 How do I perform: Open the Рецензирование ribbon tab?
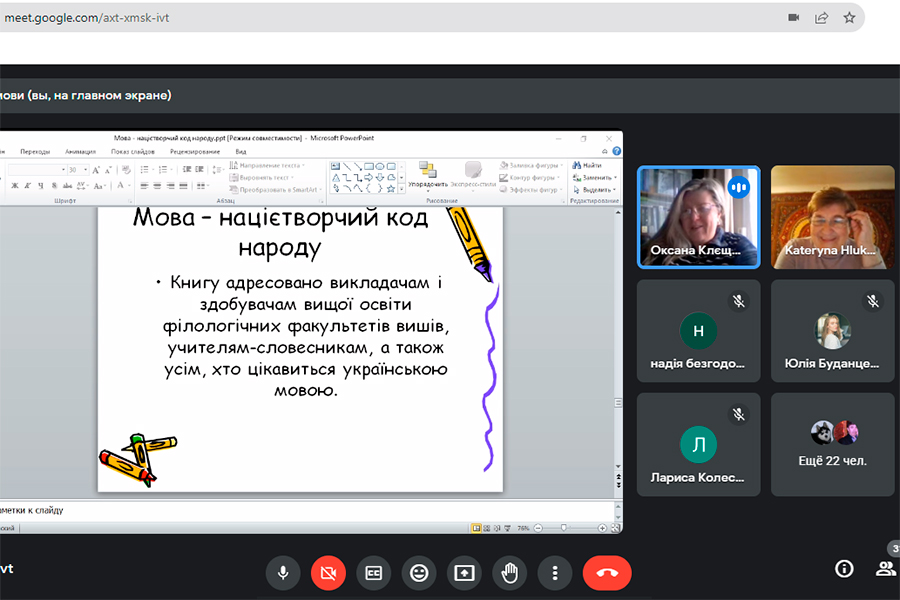pyautogui.click(x=194, y=152)
